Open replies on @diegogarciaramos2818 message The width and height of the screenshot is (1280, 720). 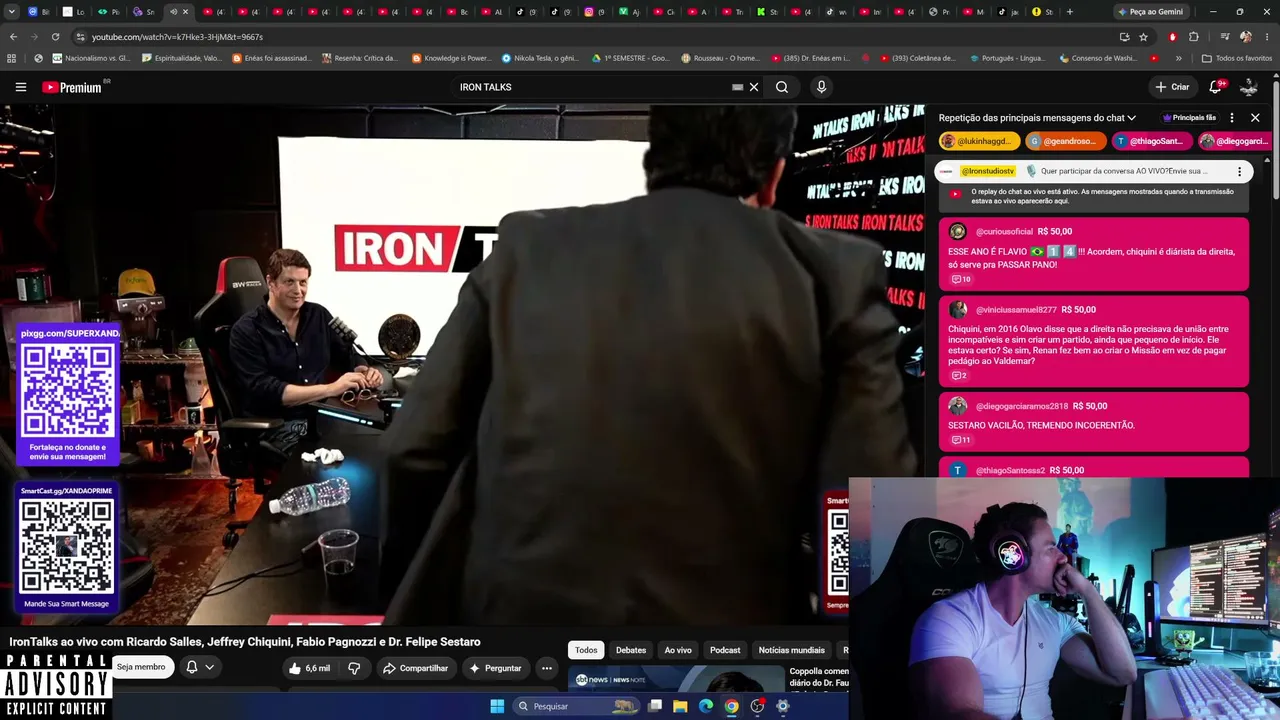(x=961, y=440)
